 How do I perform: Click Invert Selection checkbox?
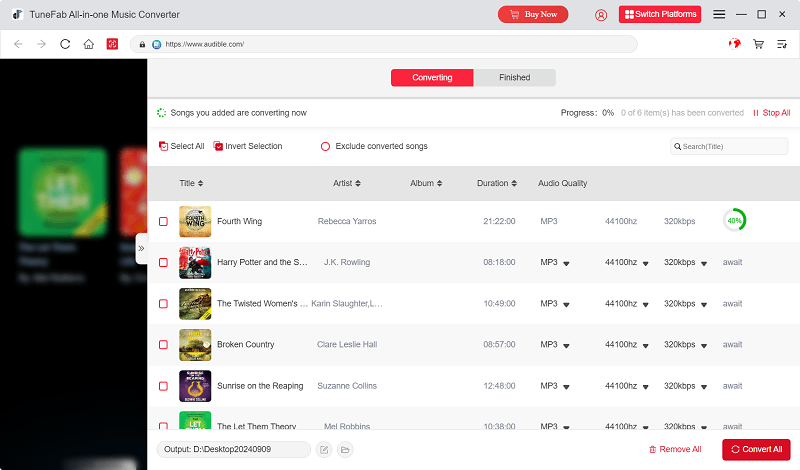[x=218, y=146]
